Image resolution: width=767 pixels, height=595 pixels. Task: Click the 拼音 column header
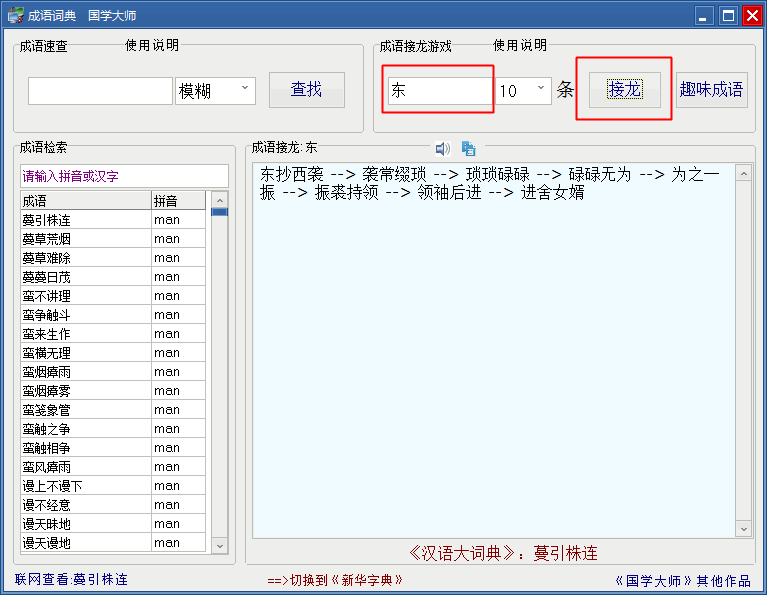point(178,201)
